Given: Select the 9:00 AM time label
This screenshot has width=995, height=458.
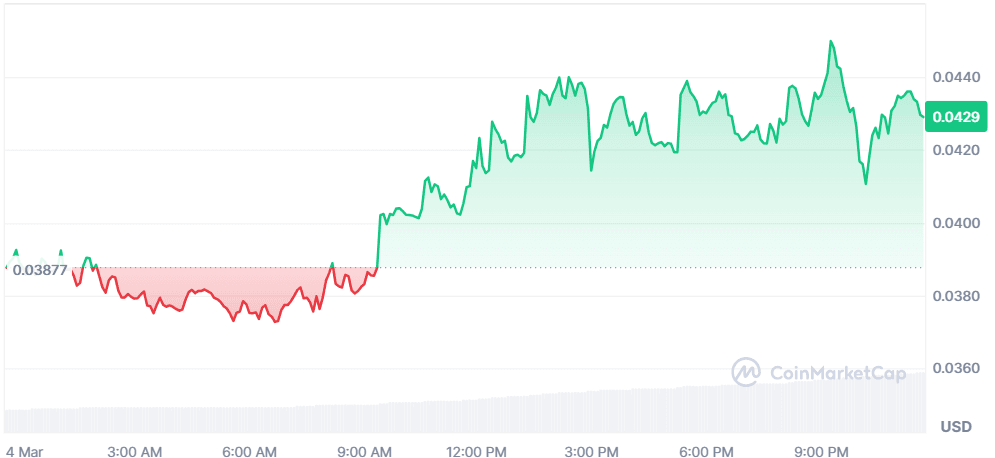Looking at the screenshot, I should click(366, 451).
